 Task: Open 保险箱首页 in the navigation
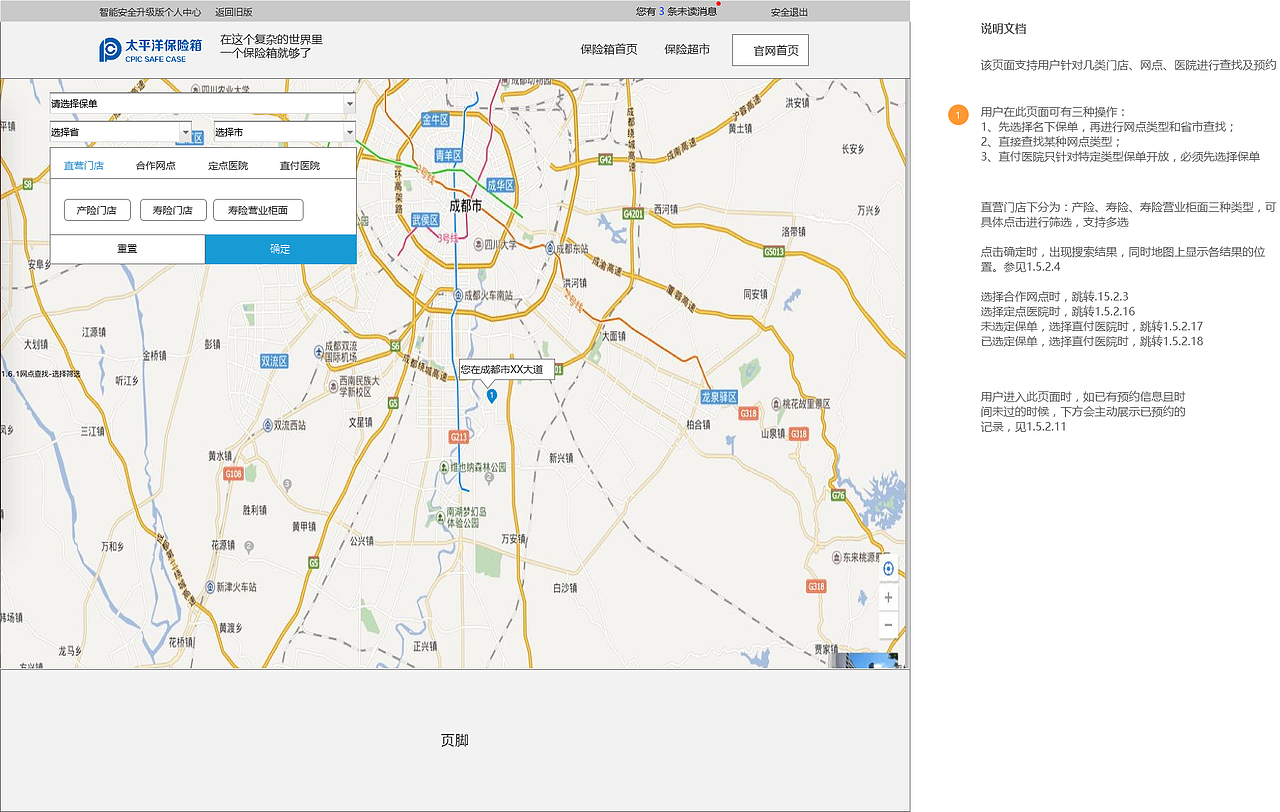[x=609, y=49]
